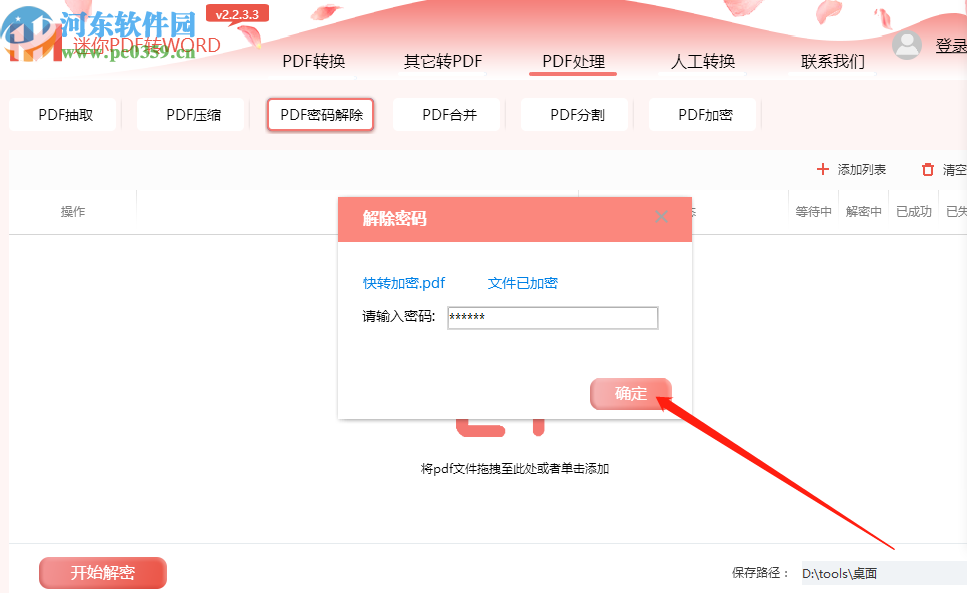
Task: Select the PDF加密 encryption tool
Action: click(703, 114)
